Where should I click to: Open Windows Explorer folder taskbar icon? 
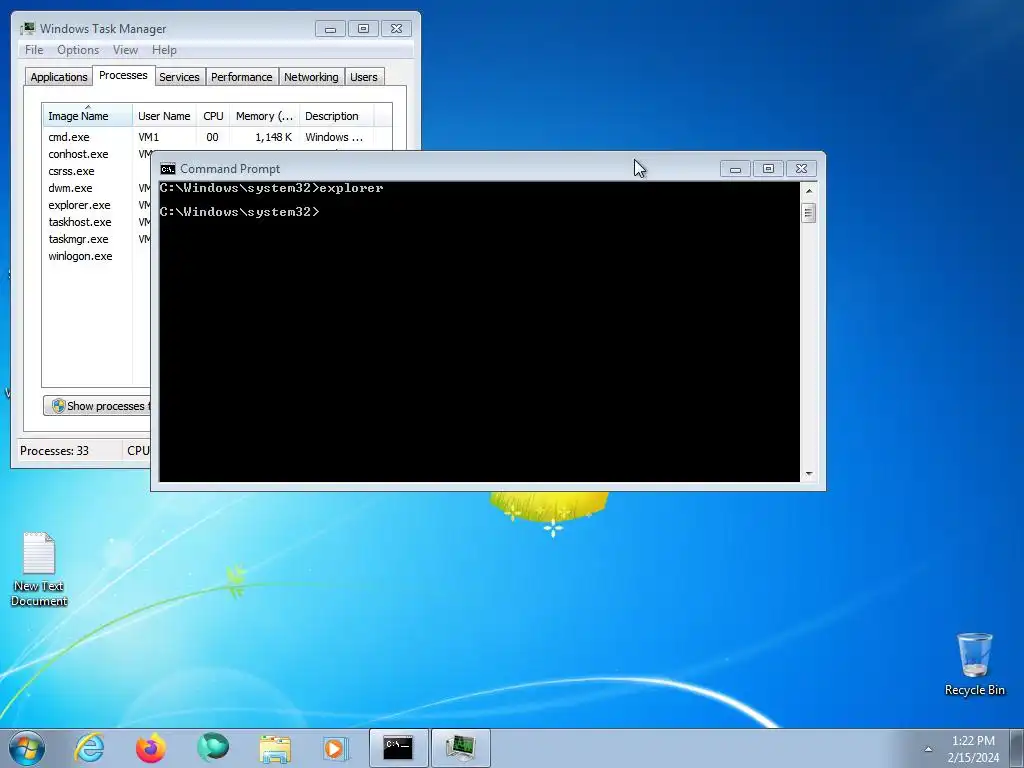[x=275, y=748]
